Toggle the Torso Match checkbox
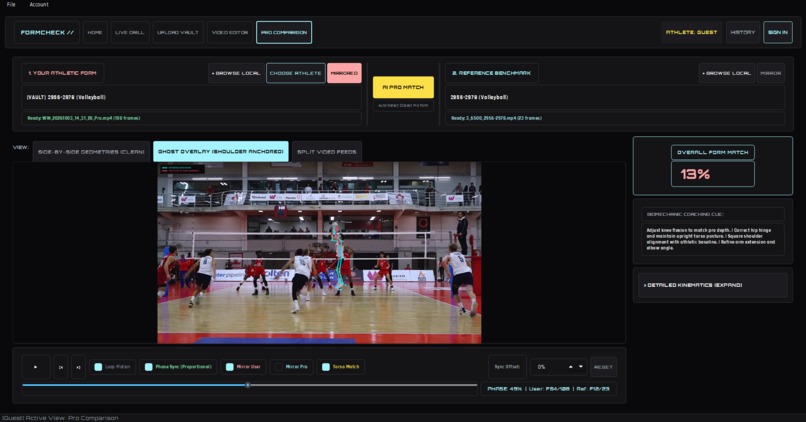This screenshot has width=806, height=422. click(325, 367)
